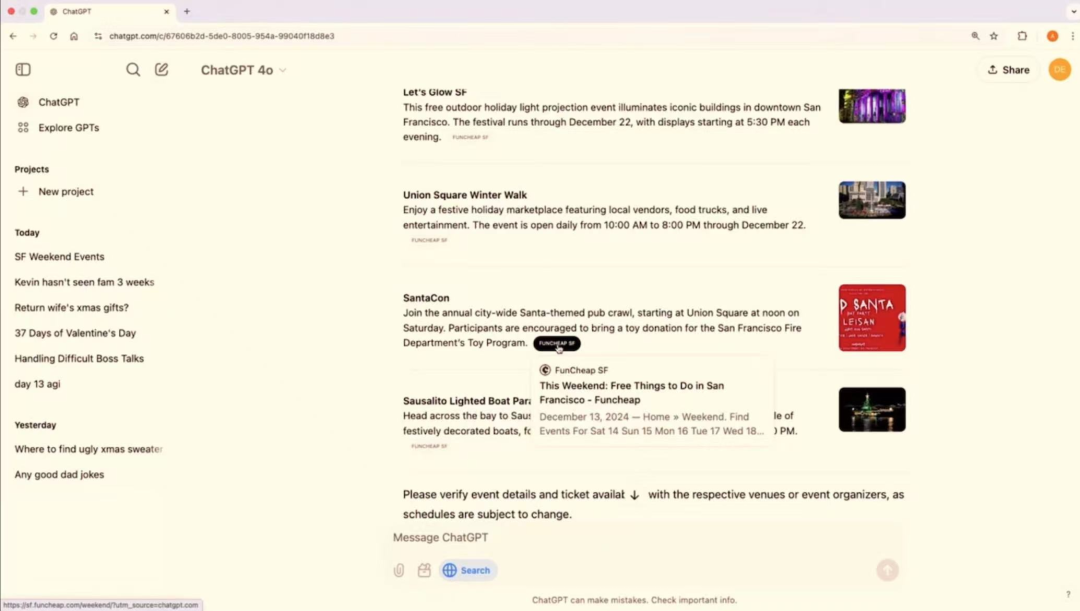Click the Sausalito boat parade thumbnail
This screenshot has height=611, width=1080.
click(872, 409)
